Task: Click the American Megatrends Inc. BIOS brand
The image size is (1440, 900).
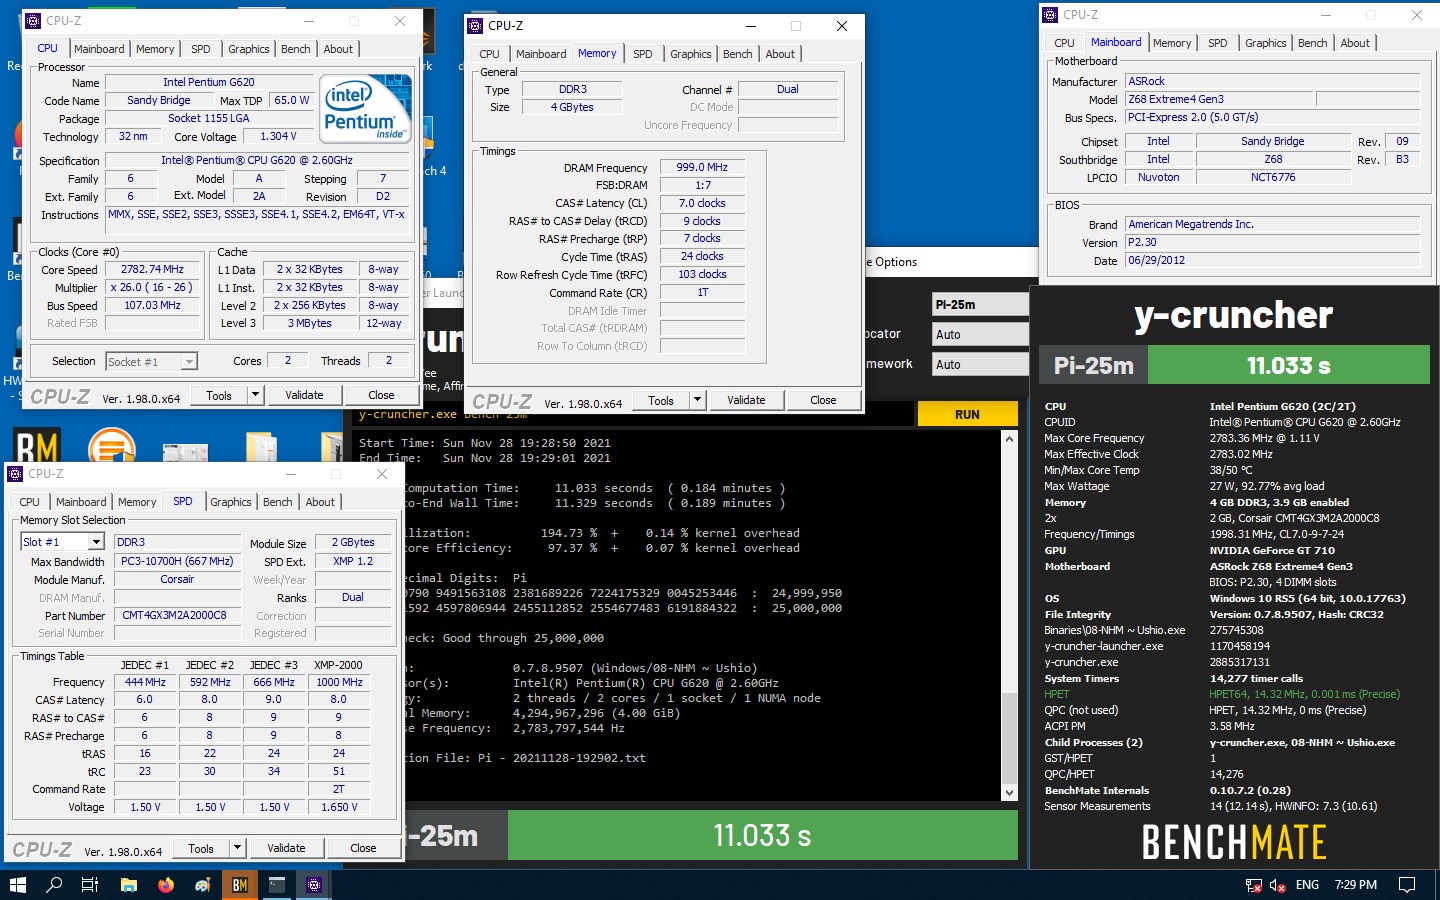Action: (x=1272, y=224)
